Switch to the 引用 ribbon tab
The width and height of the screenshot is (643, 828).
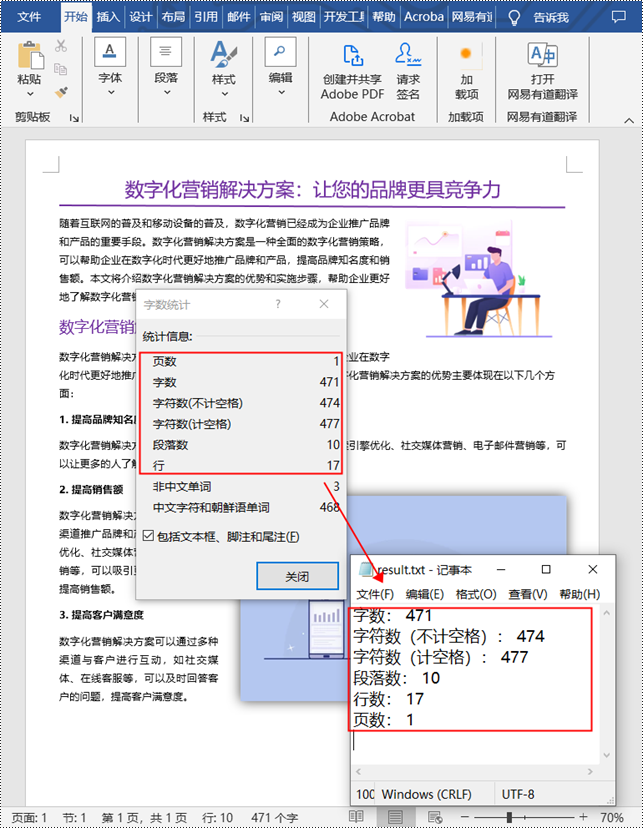206,17
